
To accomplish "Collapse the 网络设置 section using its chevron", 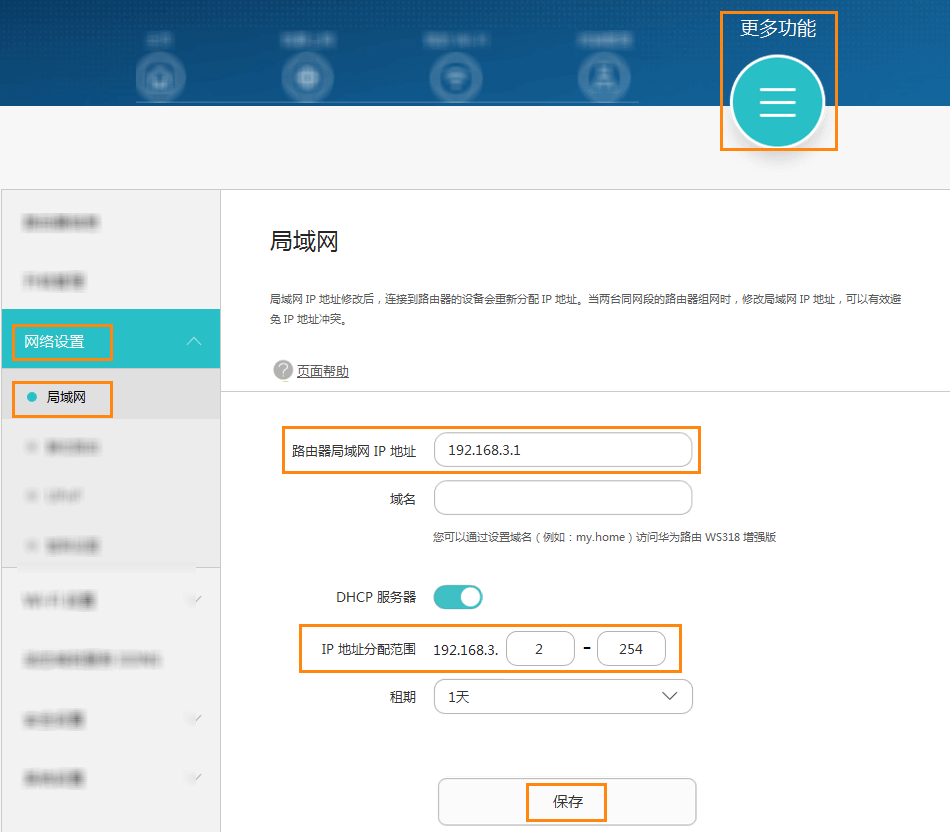I will pyautogui.click(x=194, y=341).
